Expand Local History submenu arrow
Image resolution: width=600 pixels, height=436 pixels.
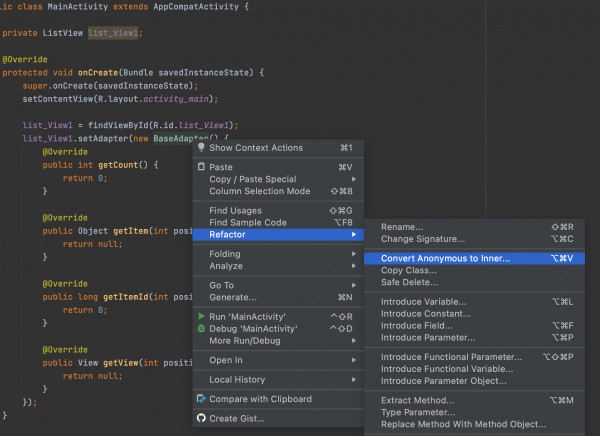point(354,379)
